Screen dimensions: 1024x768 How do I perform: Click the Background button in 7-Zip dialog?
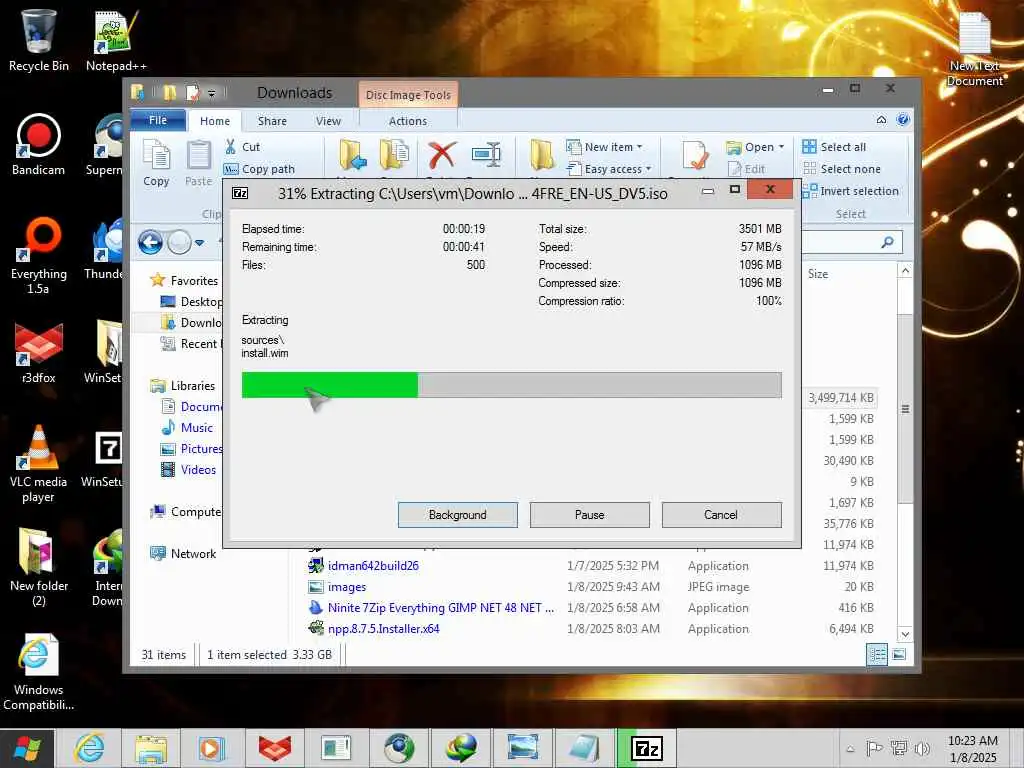pyautogui.click(x=458, y=515)
